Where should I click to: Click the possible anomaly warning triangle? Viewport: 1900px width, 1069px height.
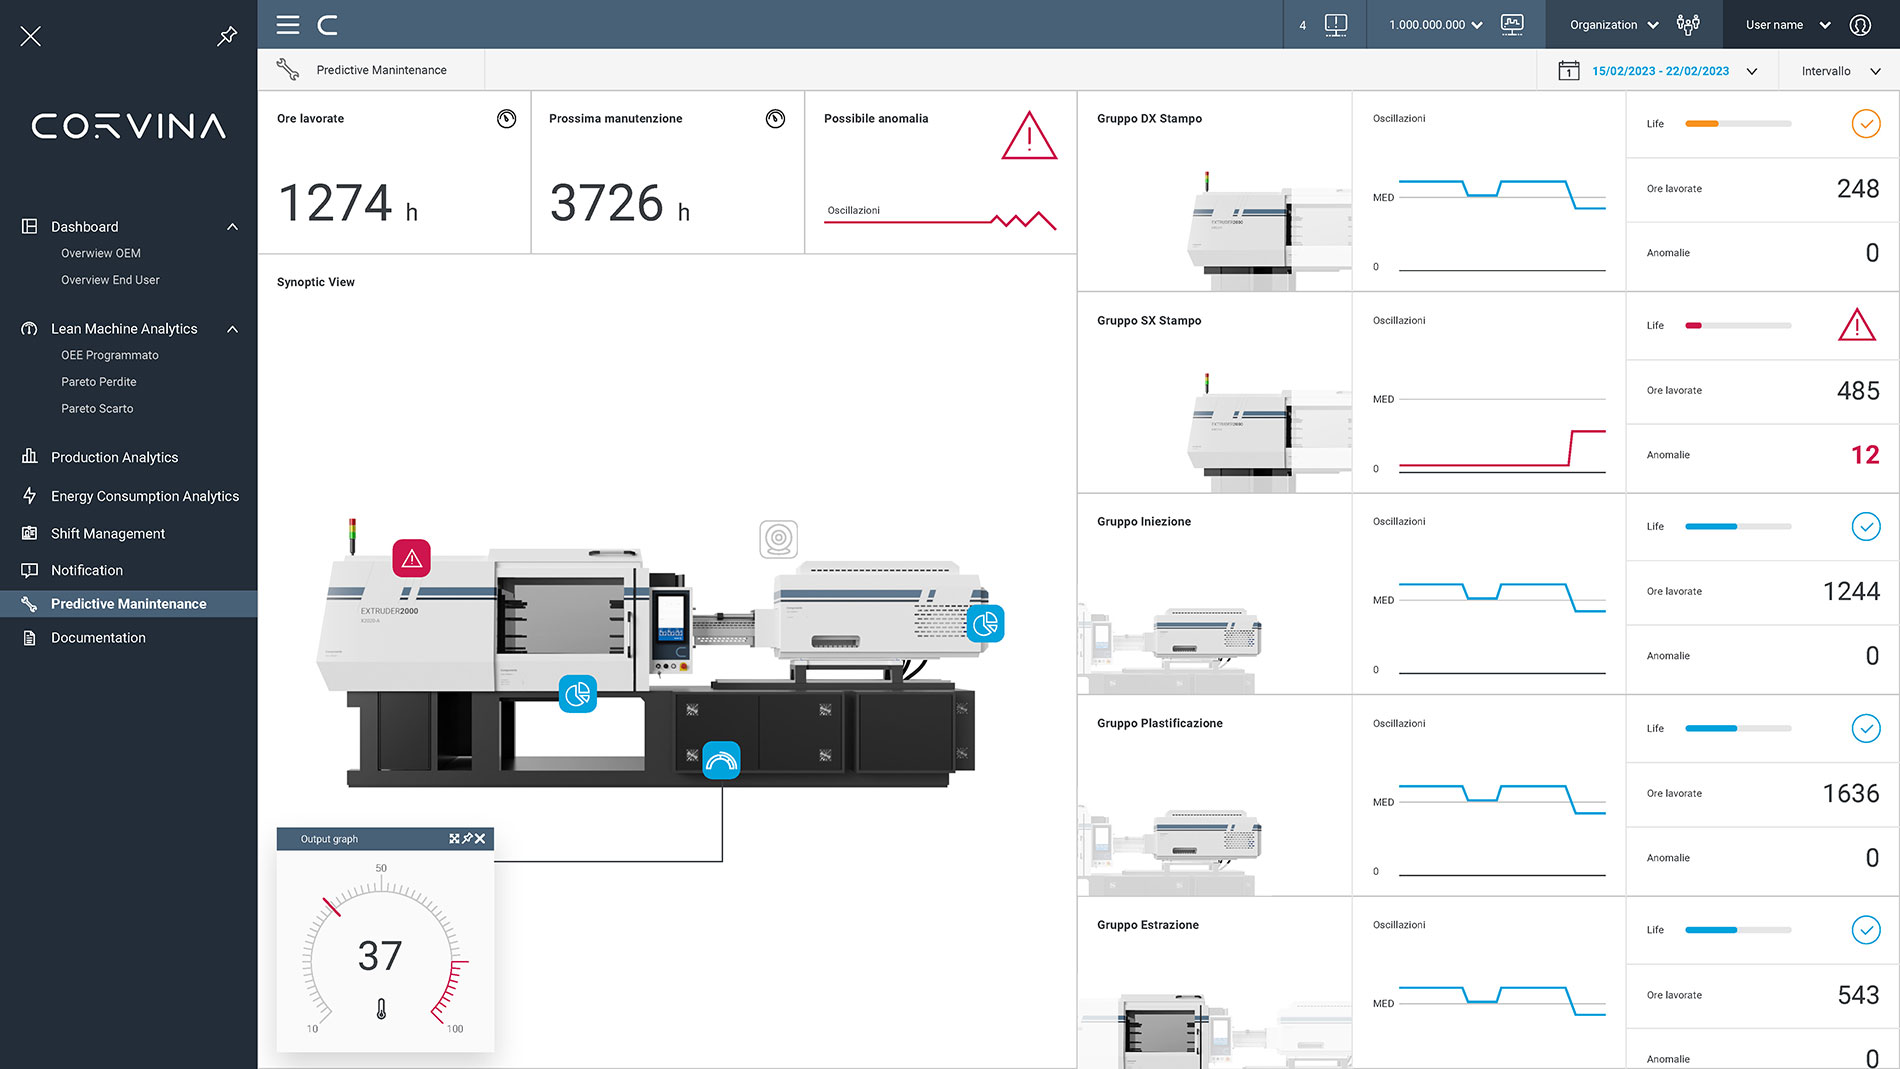click(x=1028, y=136)
